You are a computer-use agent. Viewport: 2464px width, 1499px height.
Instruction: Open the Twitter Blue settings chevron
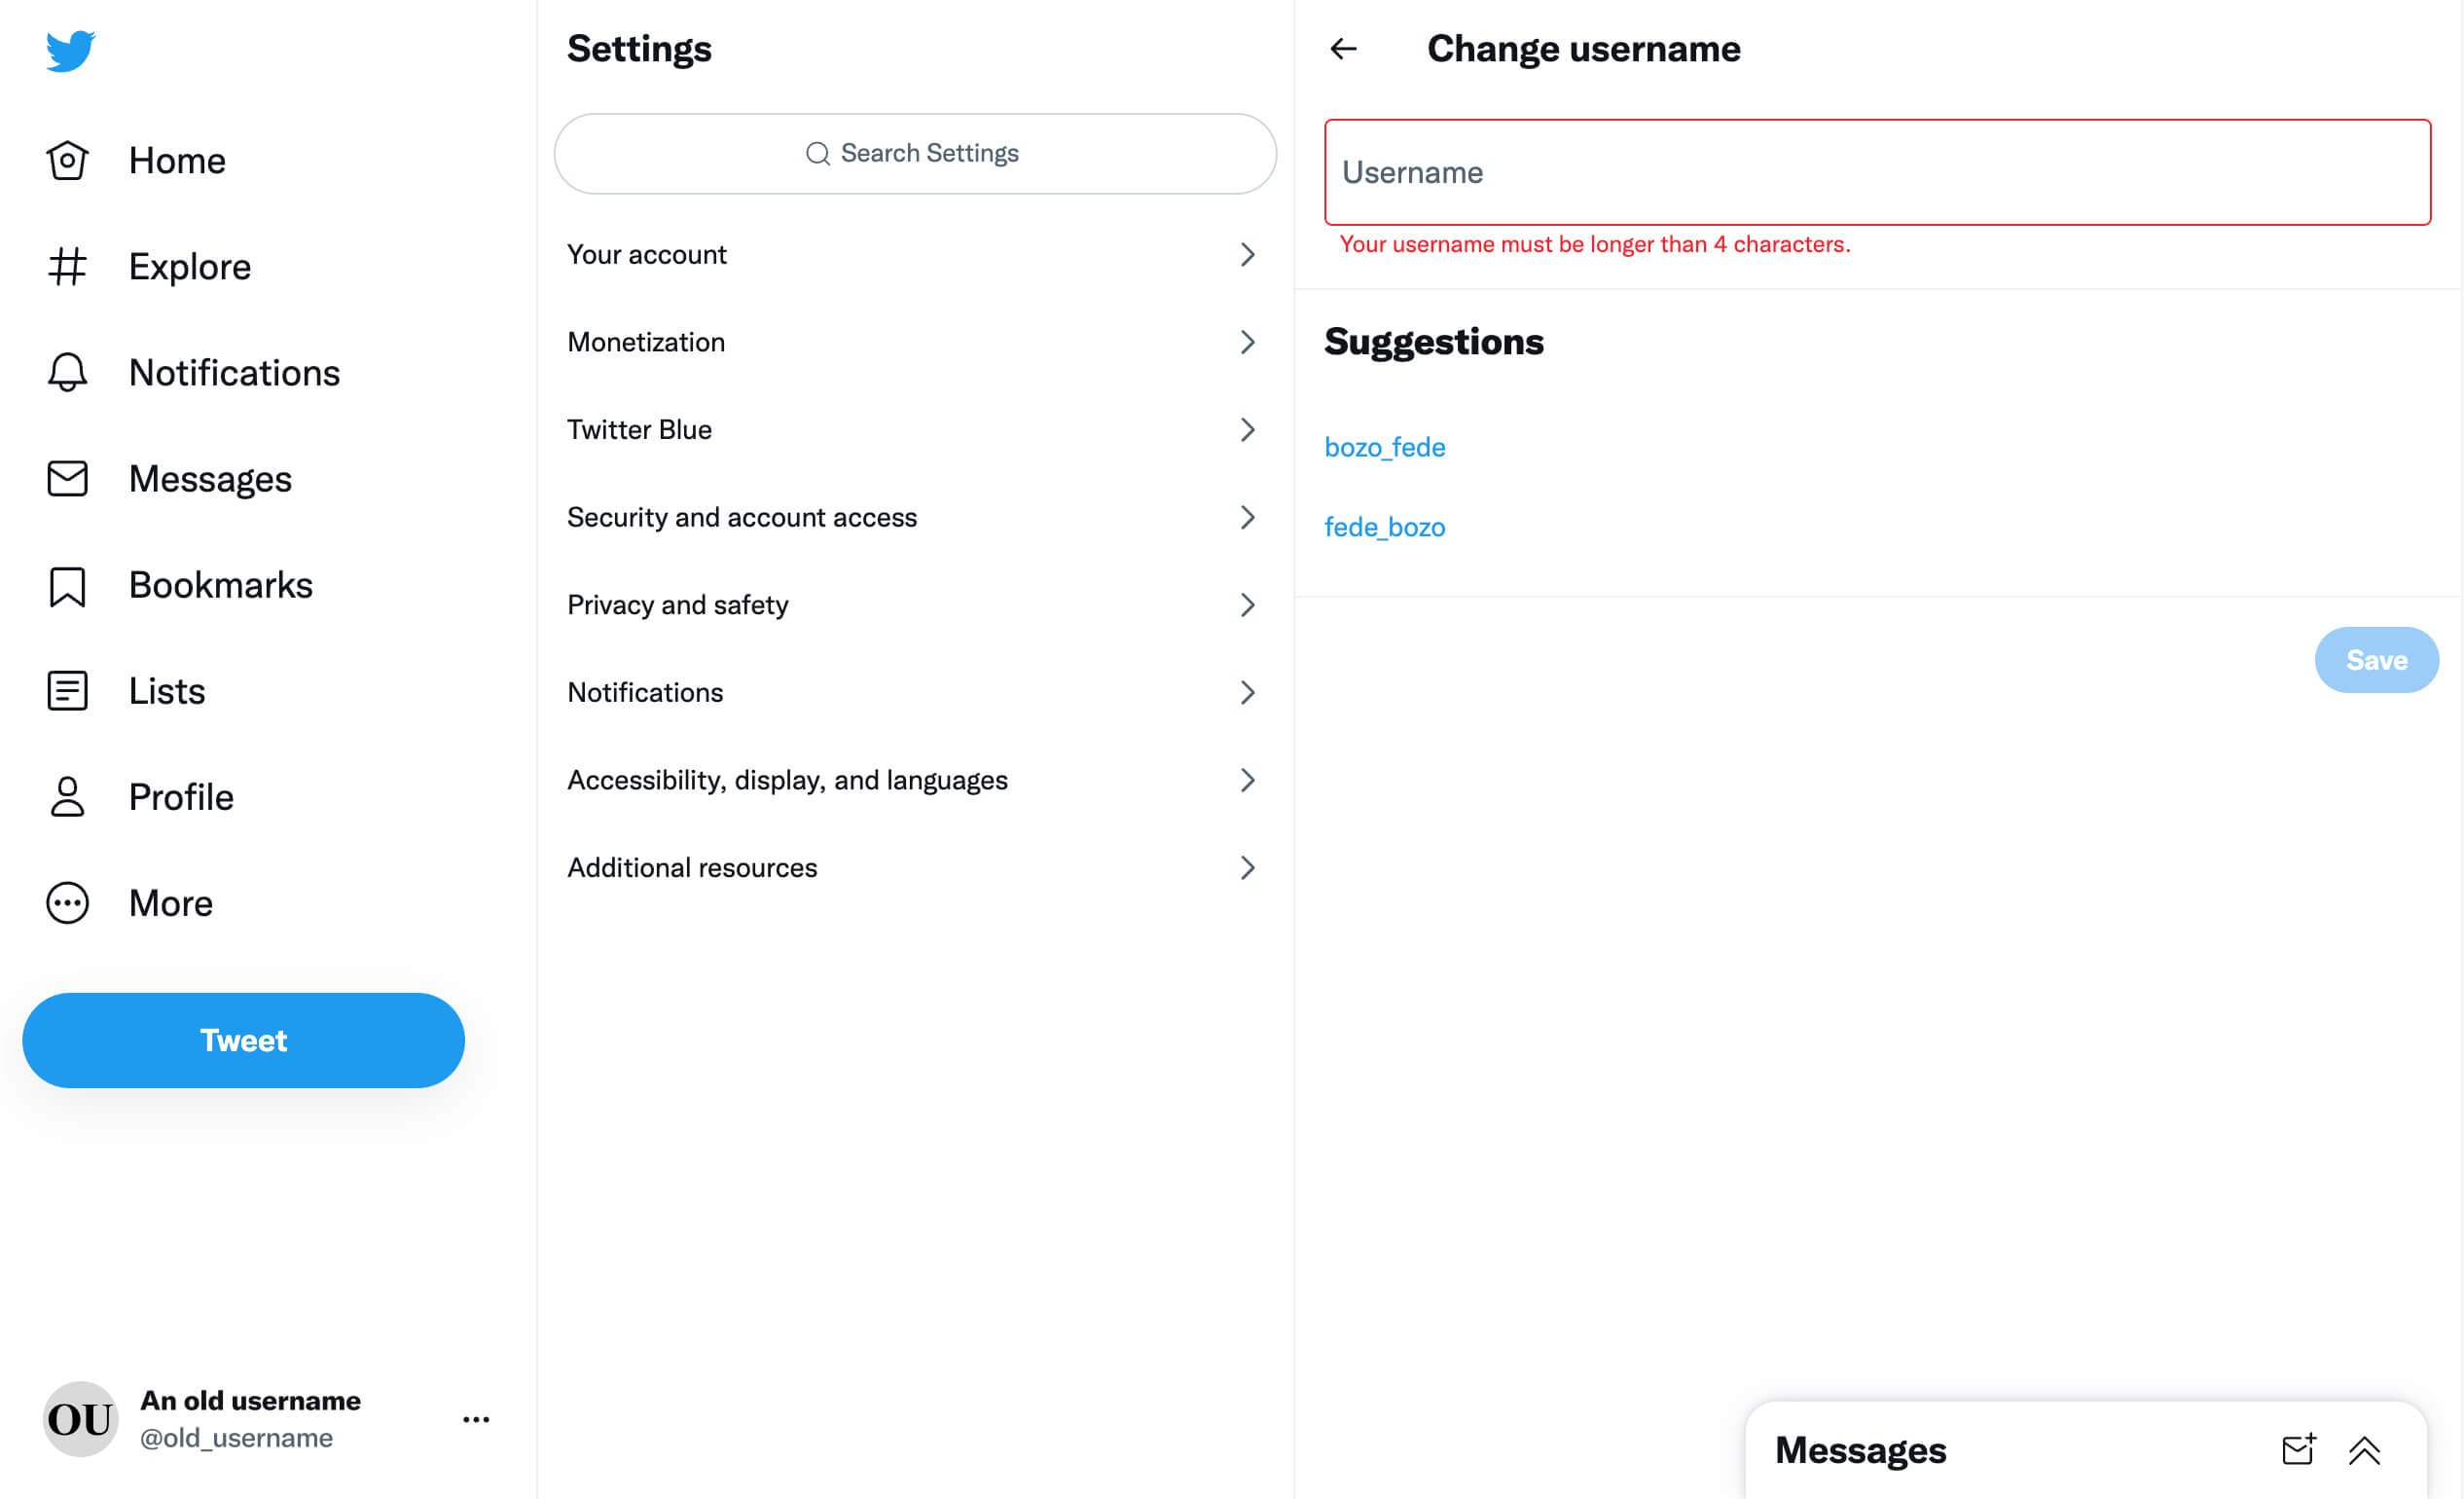1247,430
